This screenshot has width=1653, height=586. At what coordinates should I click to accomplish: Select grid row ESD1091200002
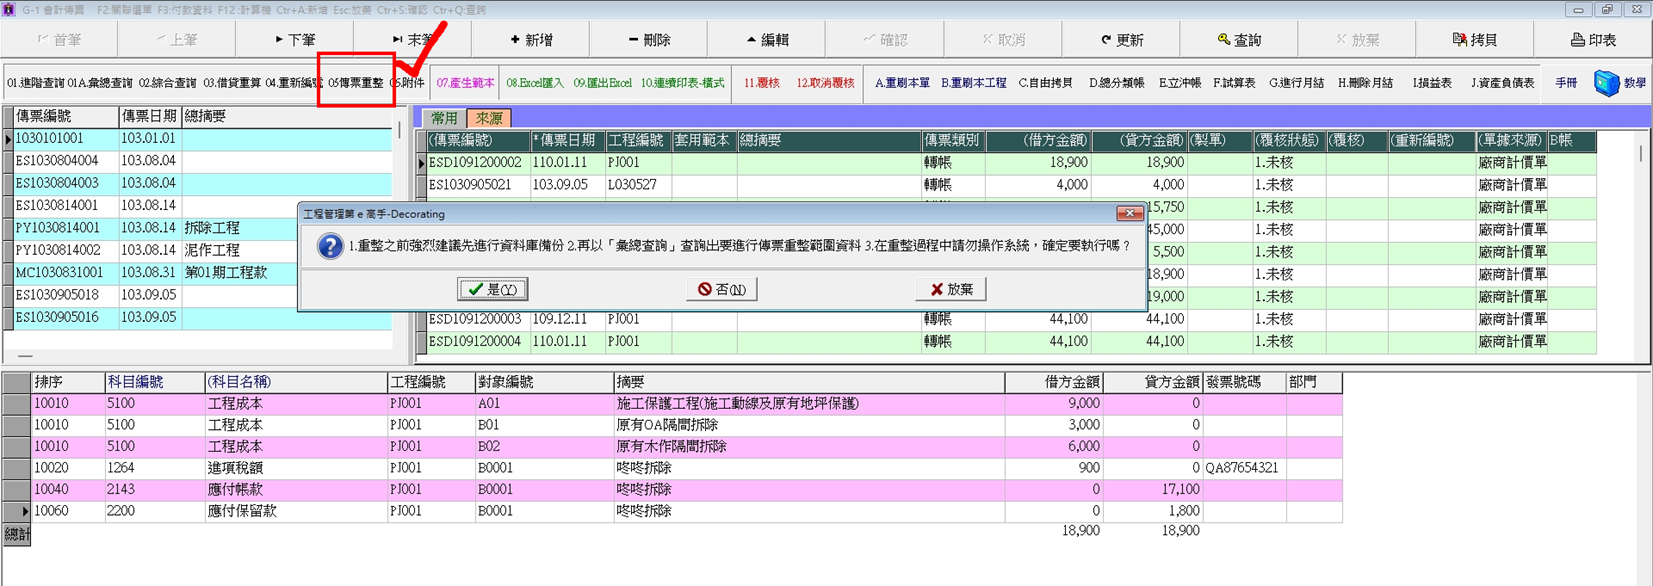point(1011,162)
